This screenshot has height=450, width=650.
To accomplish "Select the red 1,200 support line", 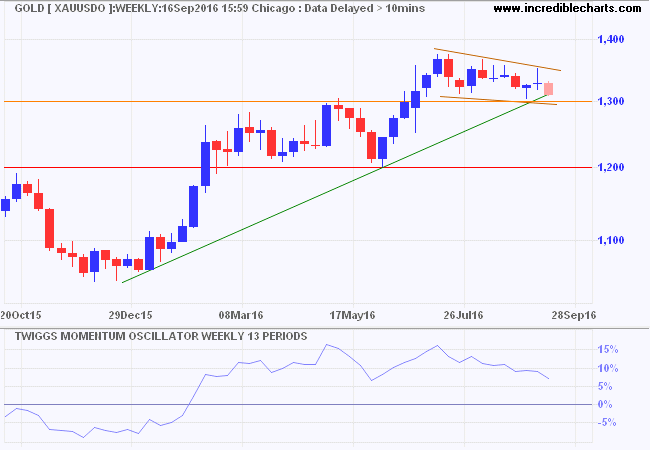I will (298, 167).
